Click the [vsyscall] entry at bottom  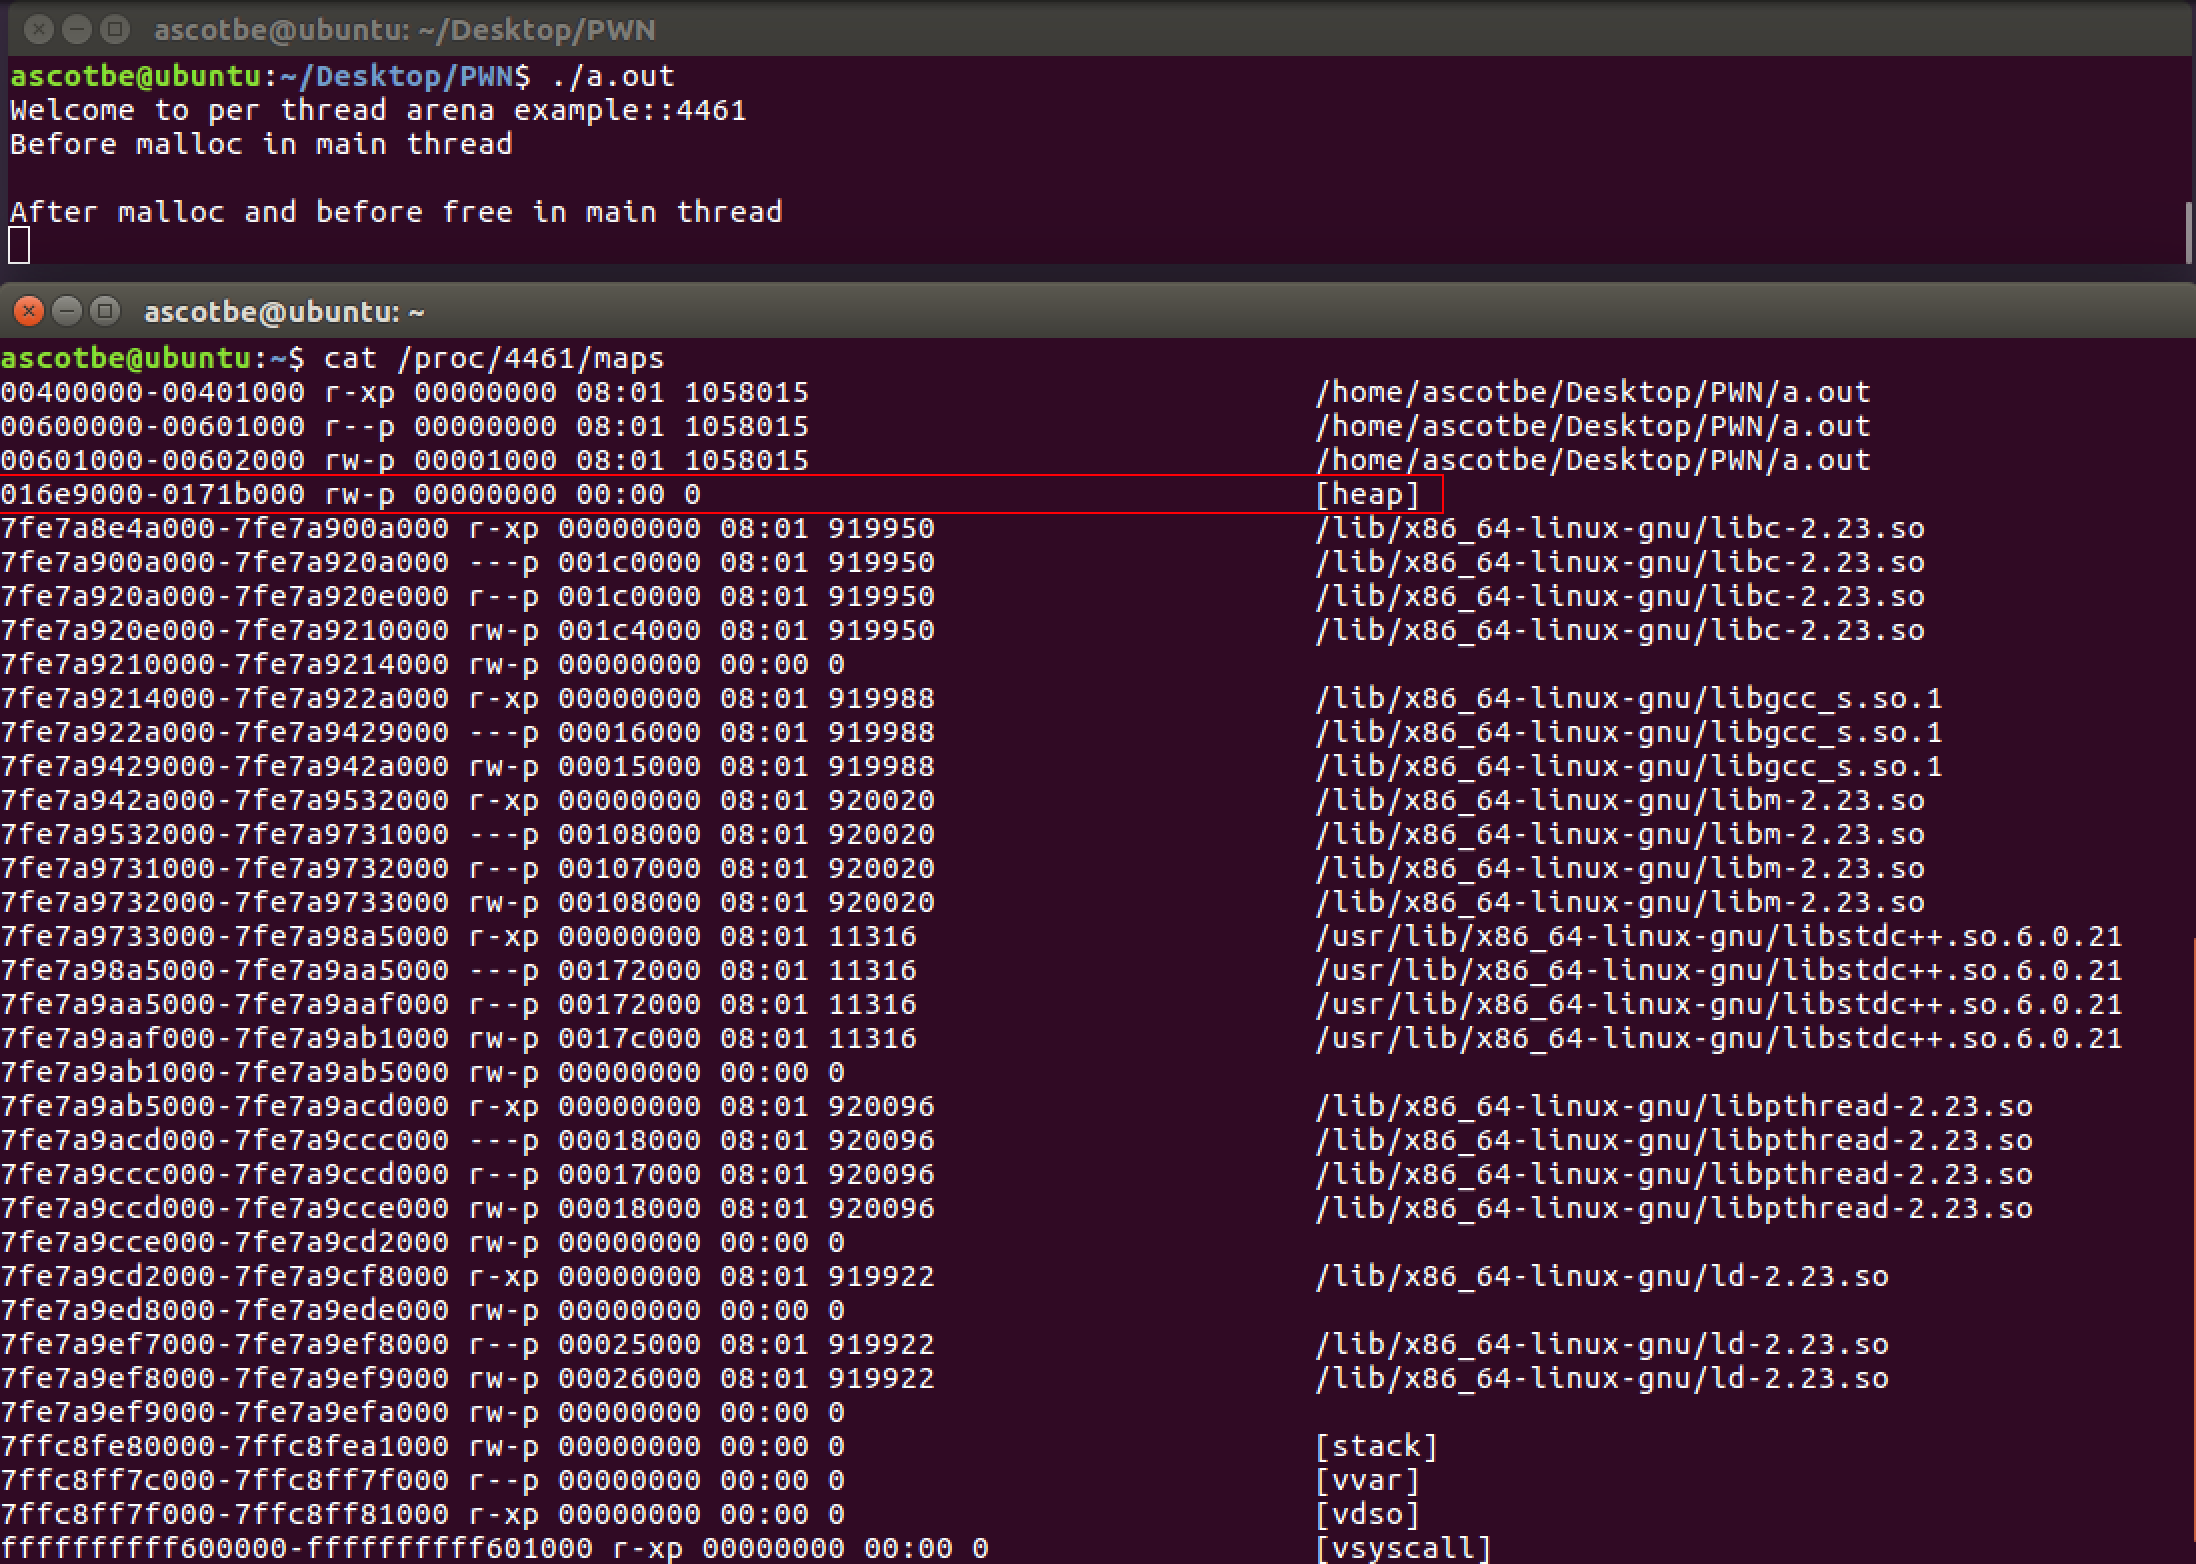tap(1403, 1548)
